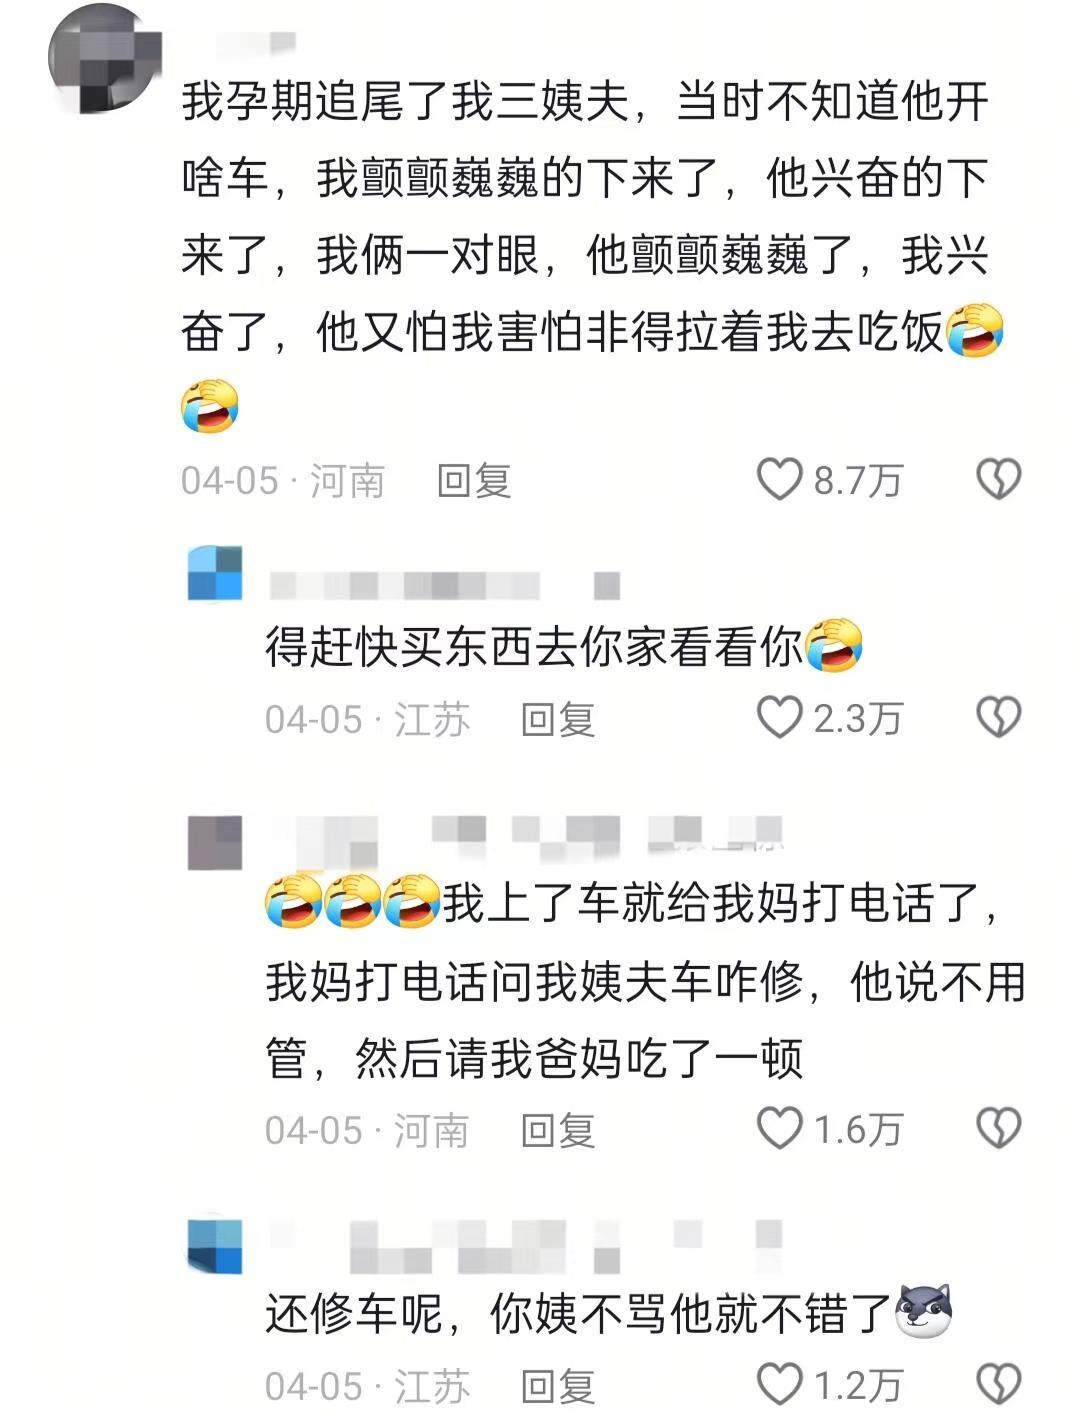Reply to the 我上了车 comment

pos(558,1131)
